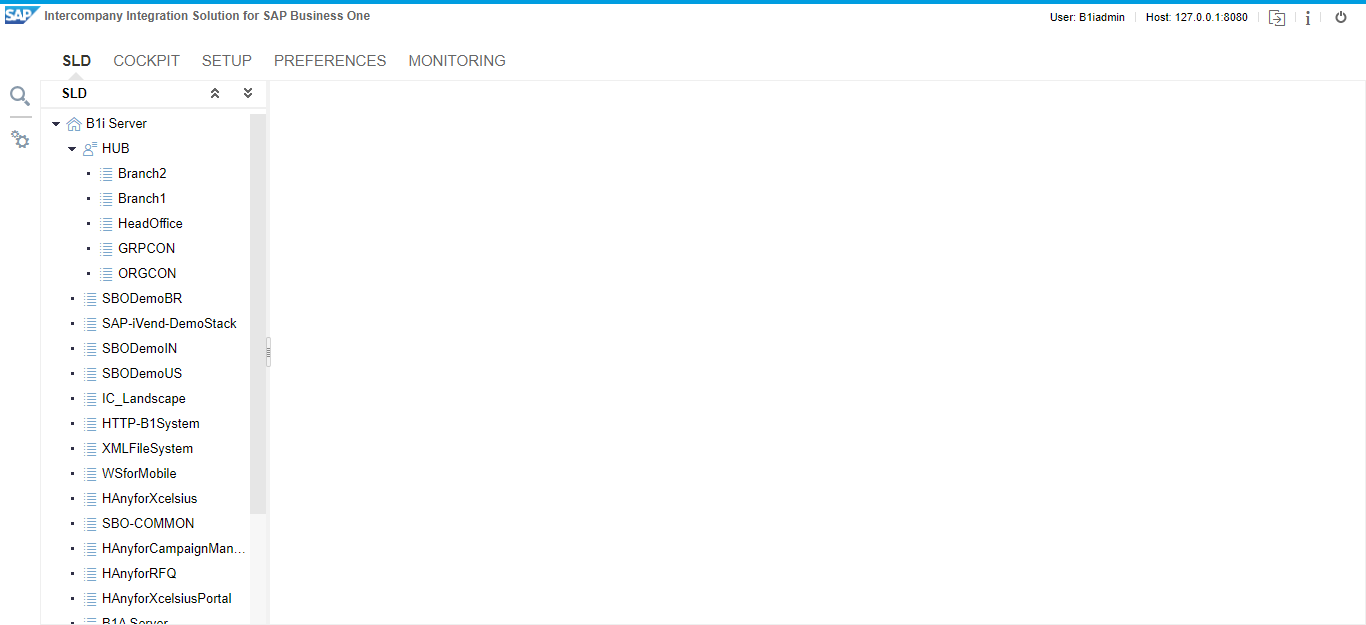Click the SAP logo
This screenshot has height=625, width=1366.
point(21,15)
